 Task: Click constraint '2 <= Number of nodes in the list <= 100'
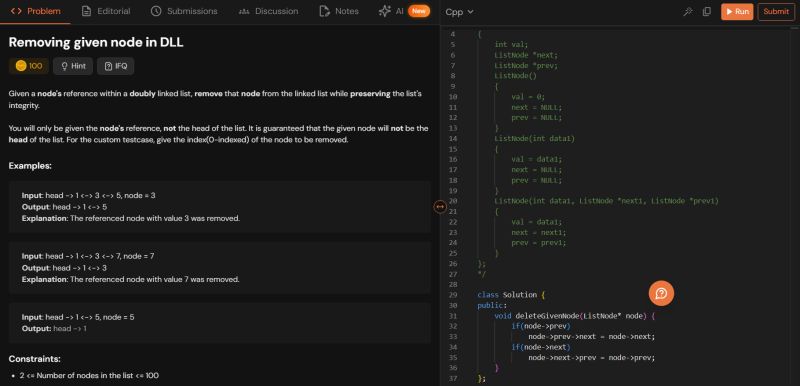[x=89, y=375]
